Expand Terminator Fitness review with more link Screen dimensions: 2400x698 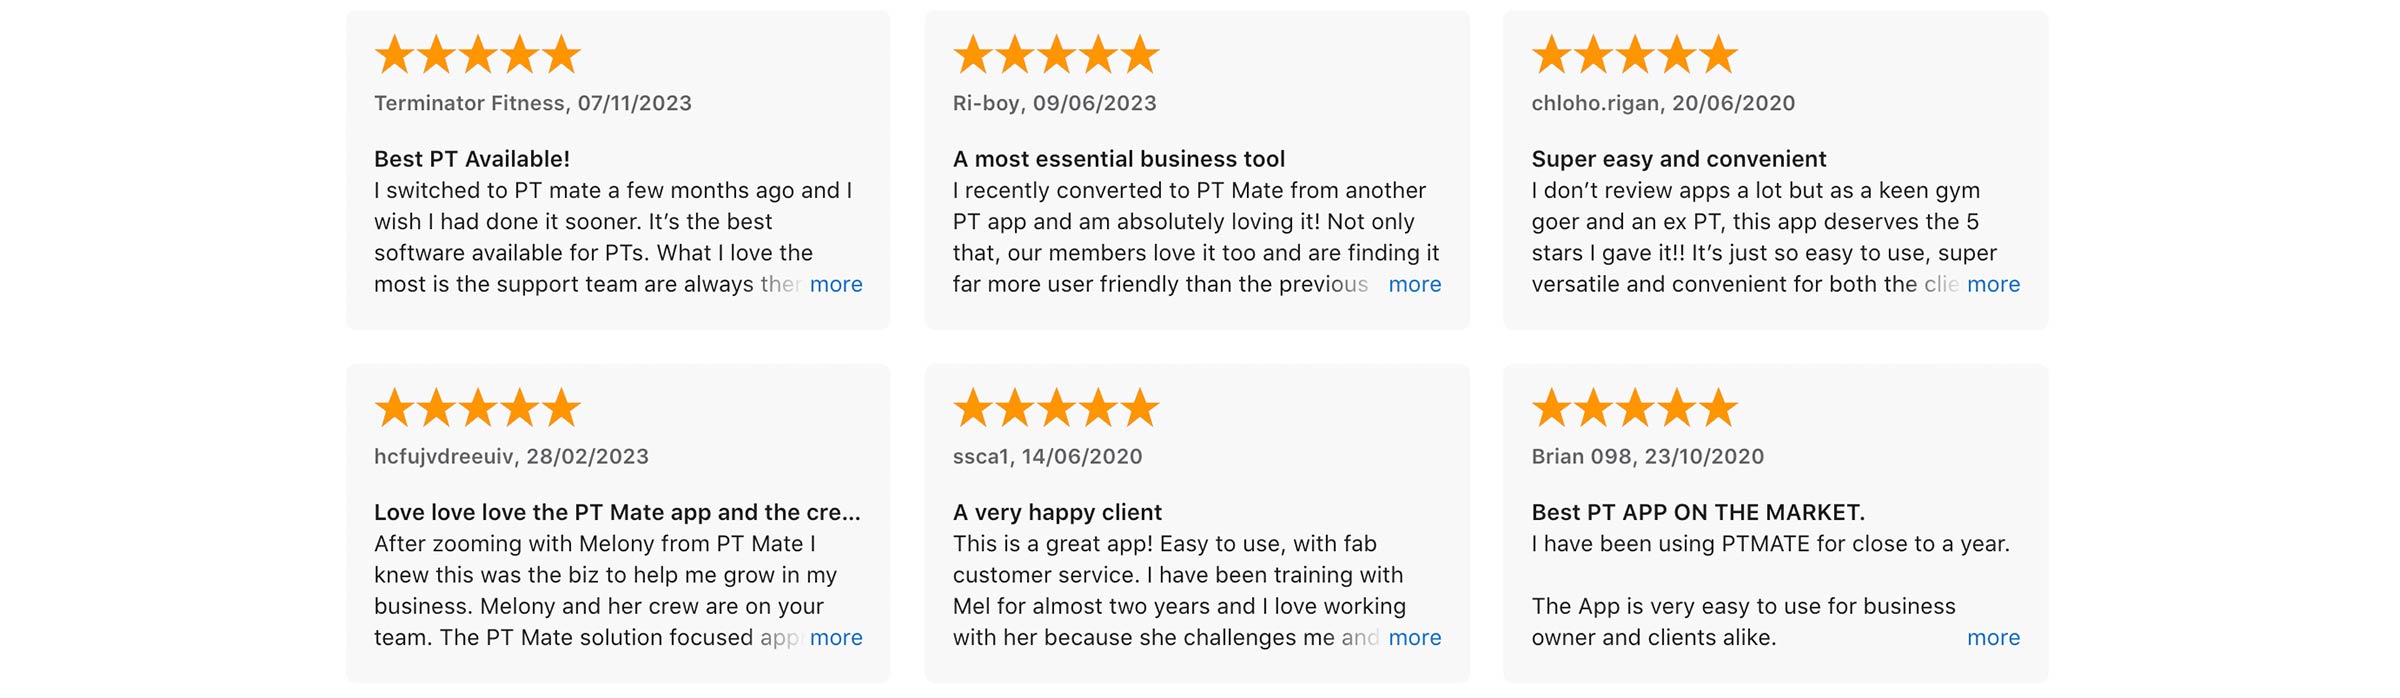tap(836, 284)
